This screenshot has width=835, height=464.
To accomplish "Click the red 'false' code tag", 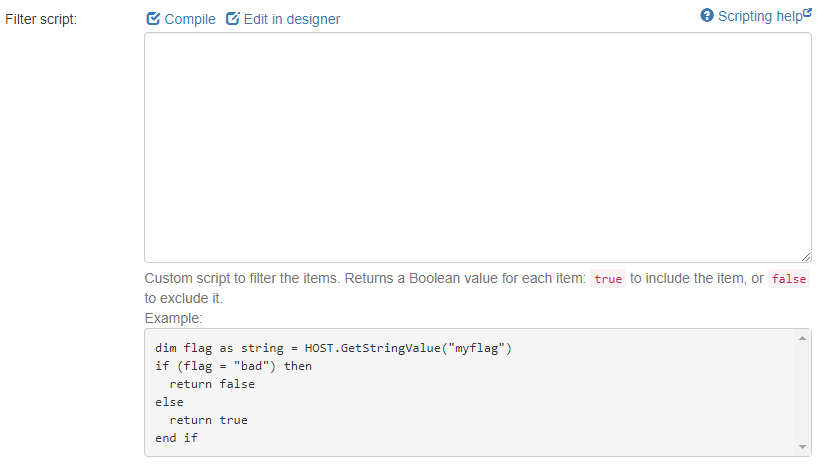I will tap(787, 280).
